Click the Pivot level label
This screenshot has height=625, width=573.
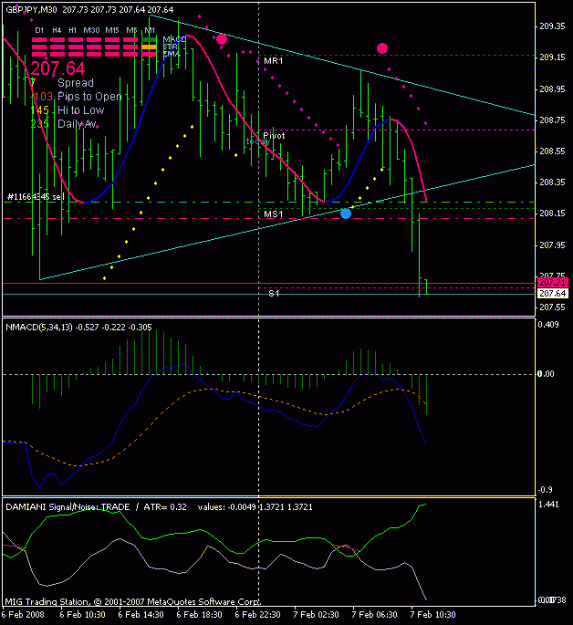(274, 136)
